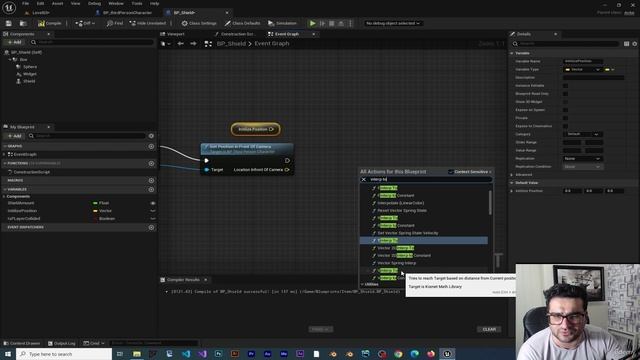Add a new variable with plus icon
The image size is (640, 360).
pos(151,189)
